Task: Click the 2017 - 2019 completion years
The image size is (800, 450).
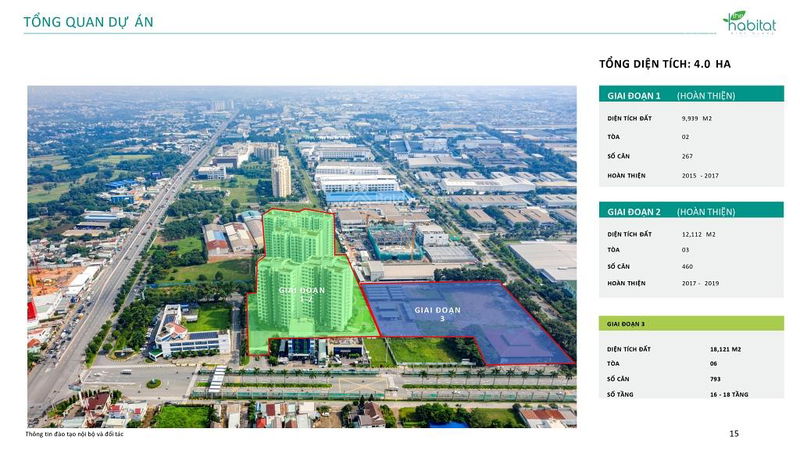Action: click(701, 283)
